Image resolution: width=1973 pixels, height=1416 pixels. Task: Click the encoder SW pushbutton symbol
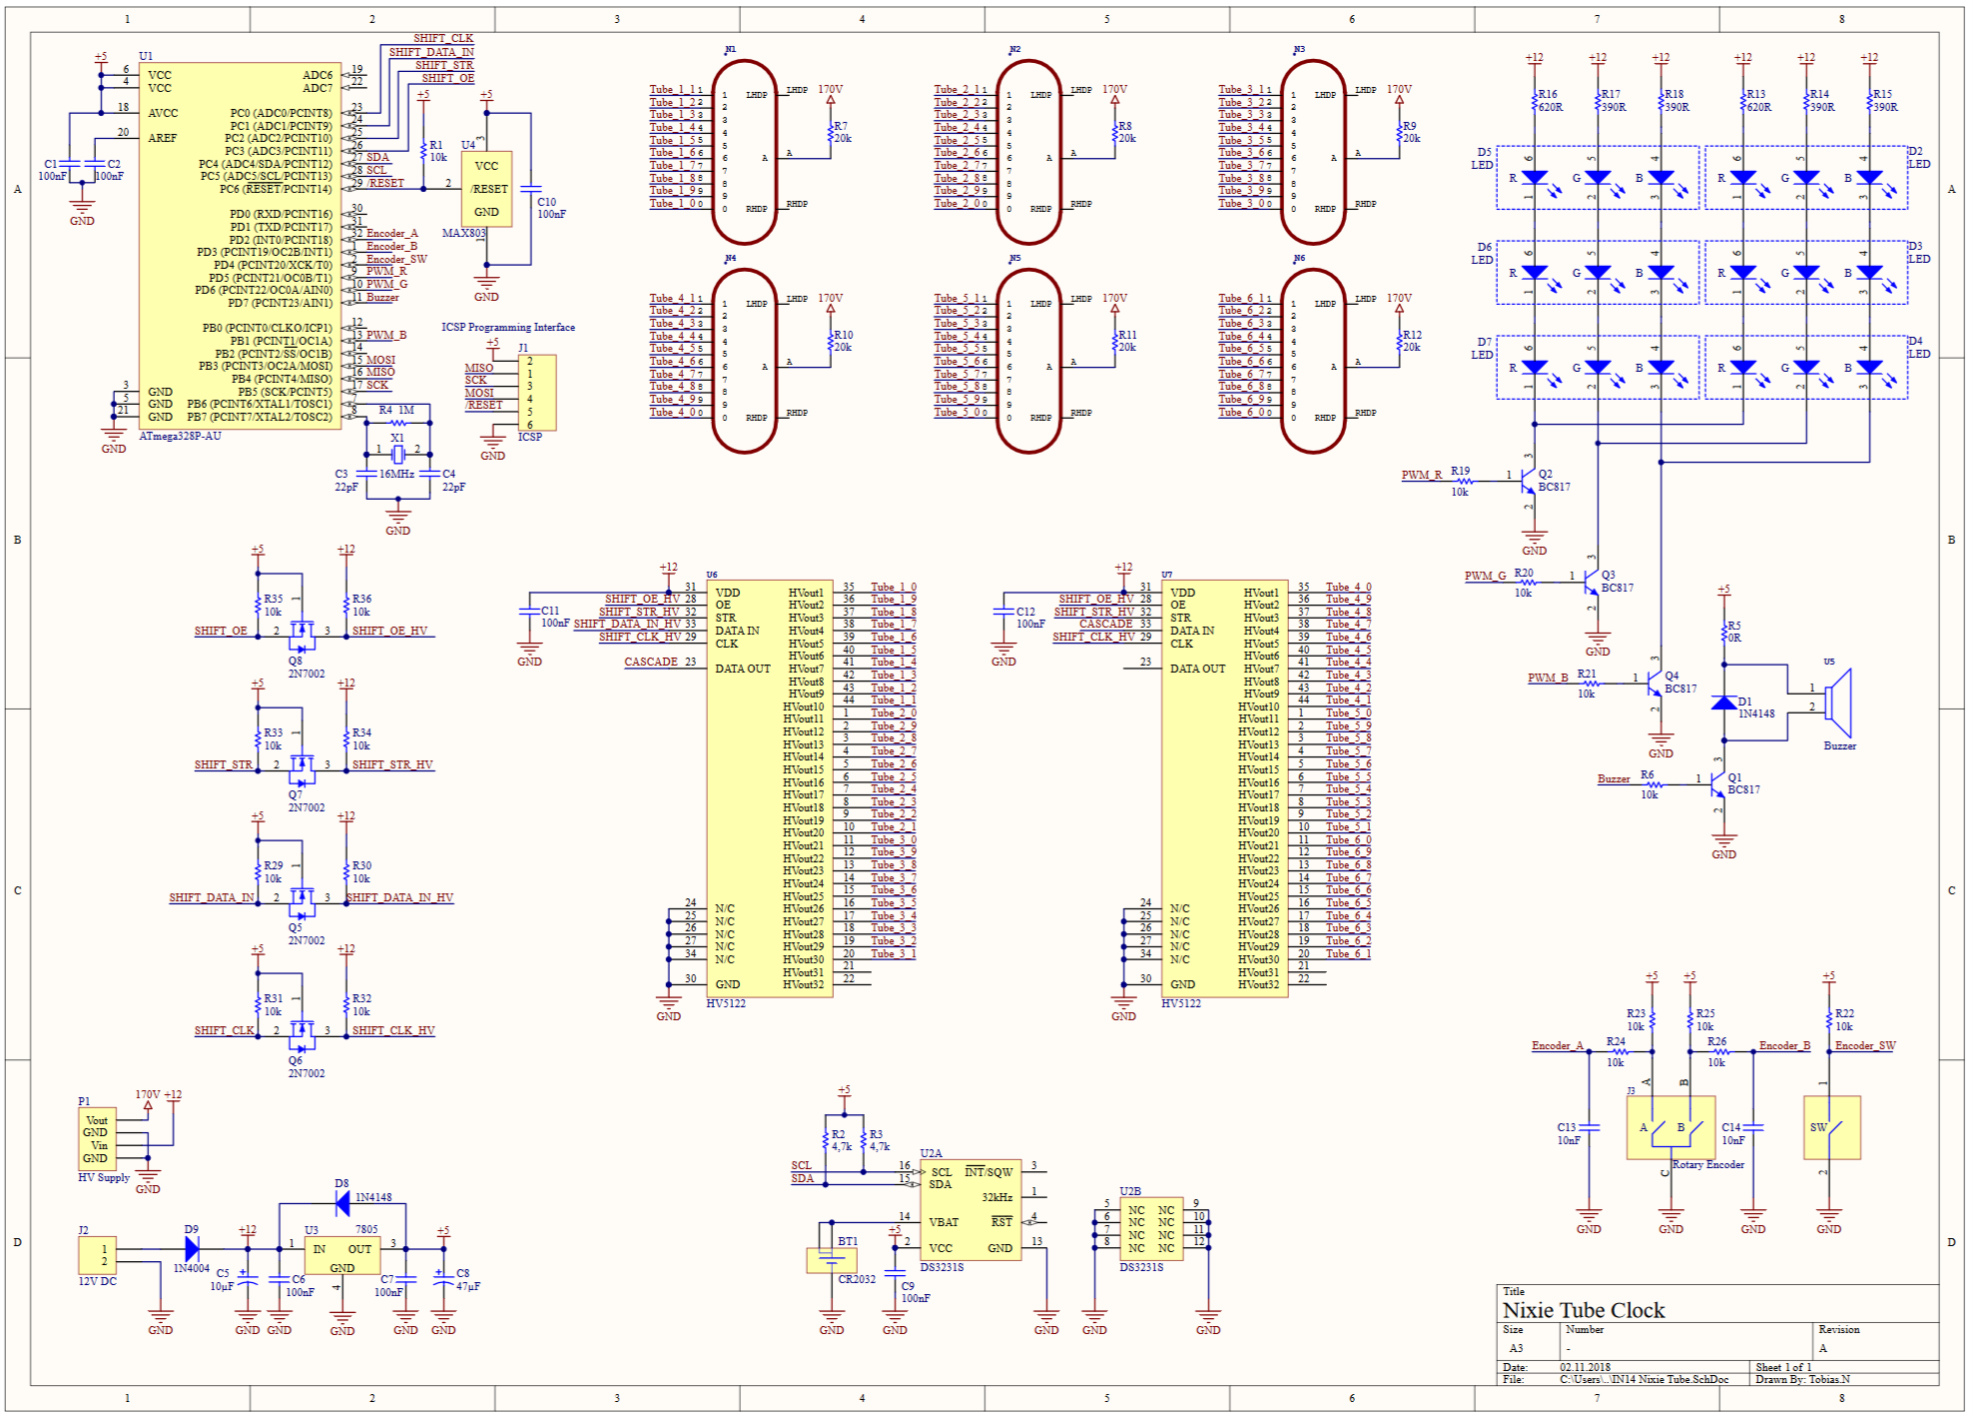[1831, 1127]
